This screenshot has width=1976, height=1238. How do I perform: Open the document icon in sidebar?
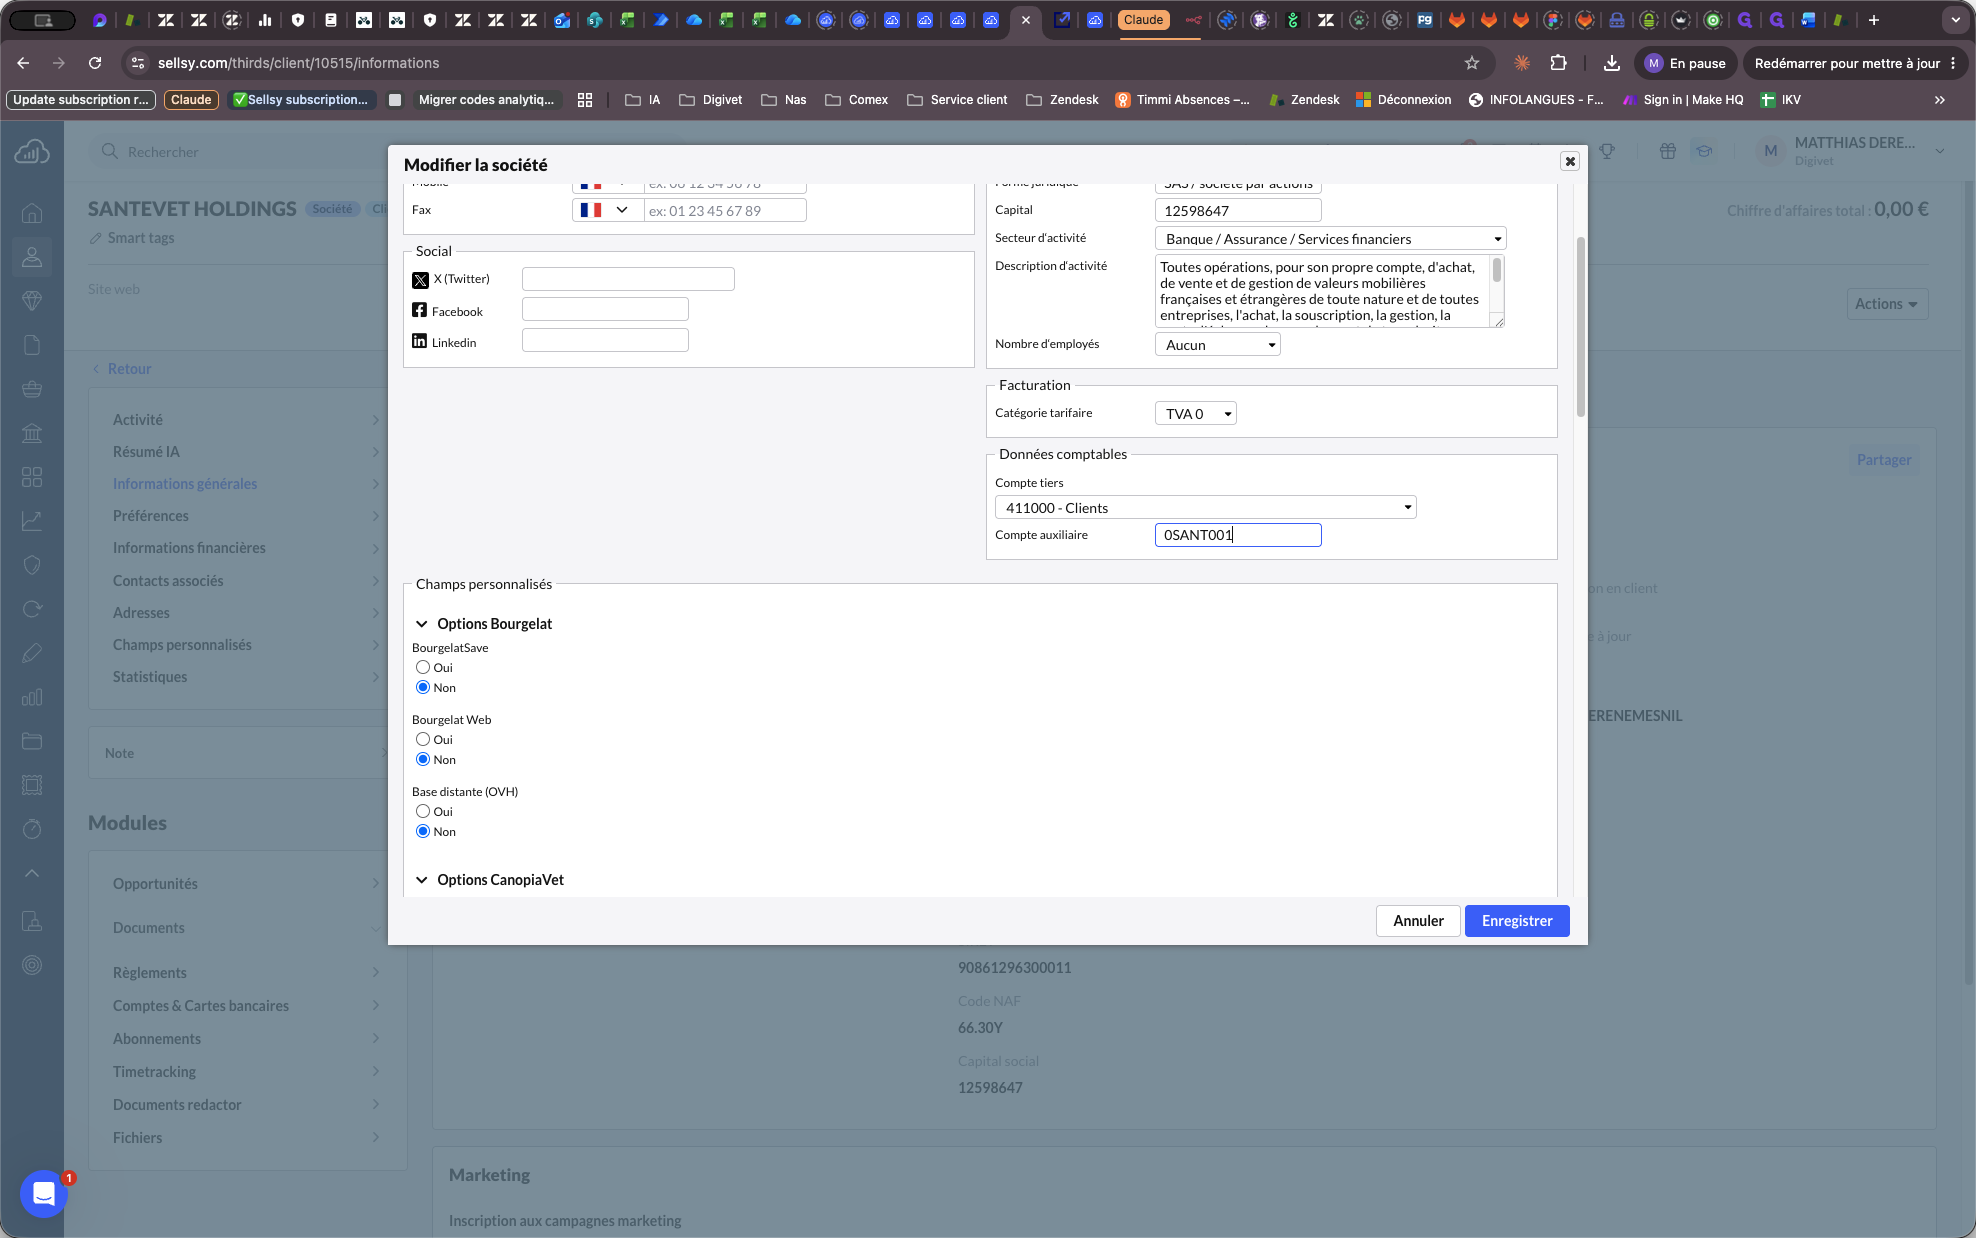click(32, 345)
